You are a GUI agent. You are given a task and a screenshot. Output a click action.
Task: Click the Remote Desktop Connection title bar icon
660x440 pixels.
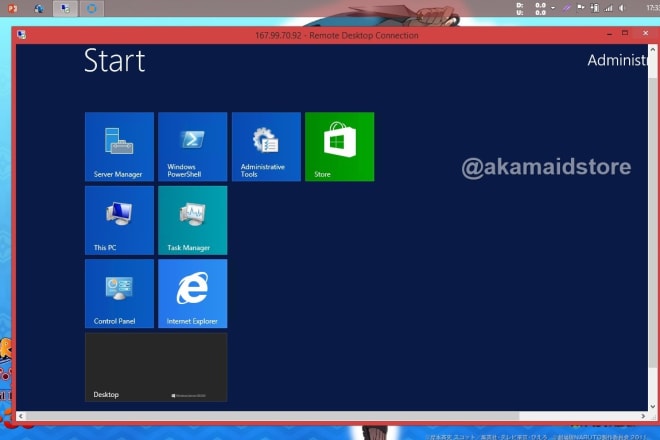point(21,35)
